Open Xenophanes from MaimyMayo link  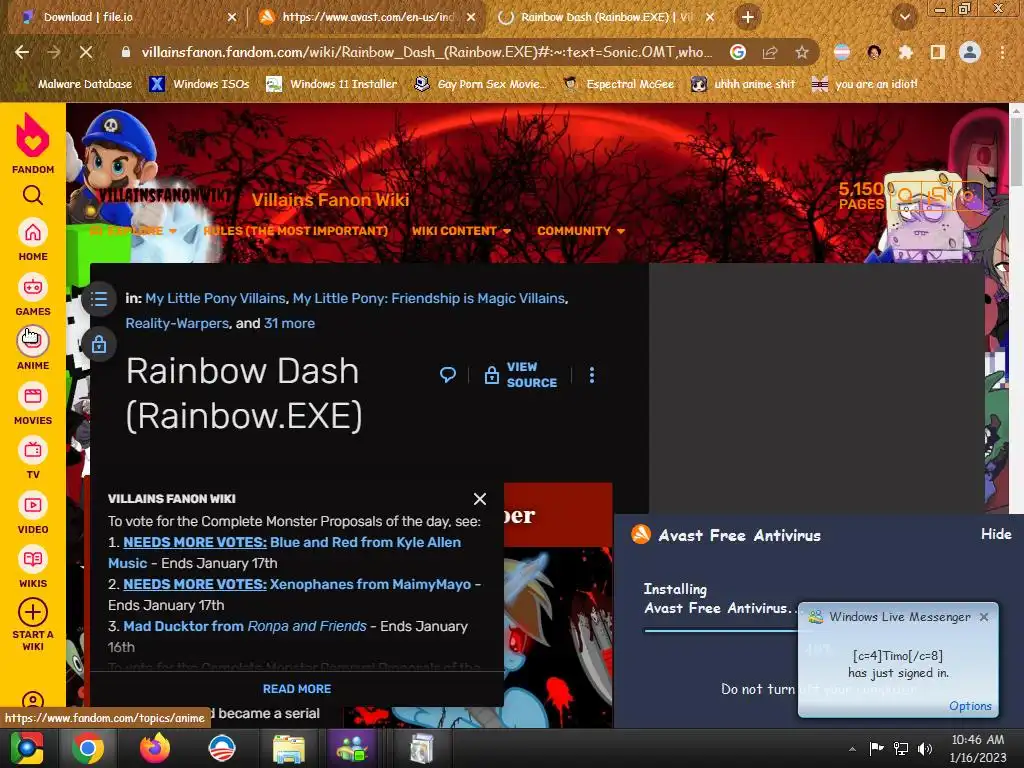point(370,584)
